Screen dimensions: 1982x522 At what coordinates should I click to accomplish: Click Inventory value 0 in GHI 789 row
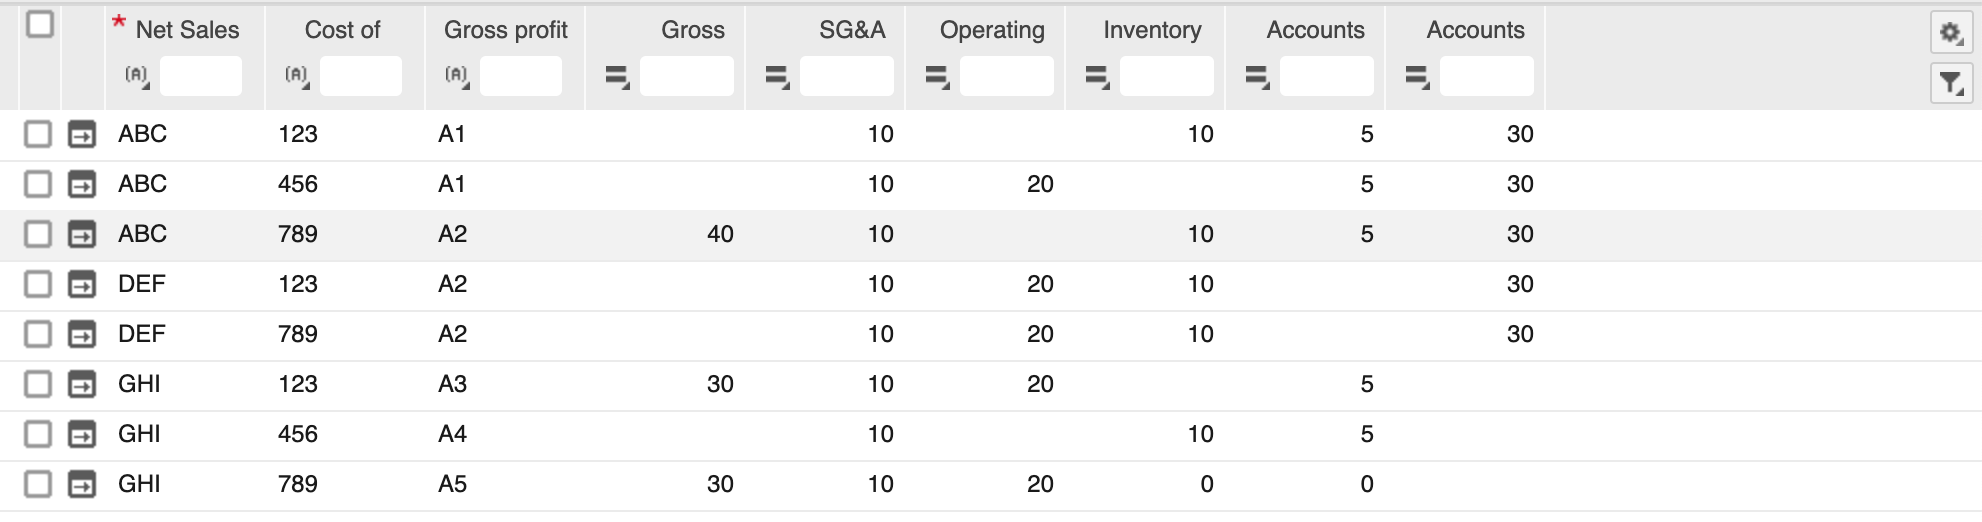pos(1207,484)
